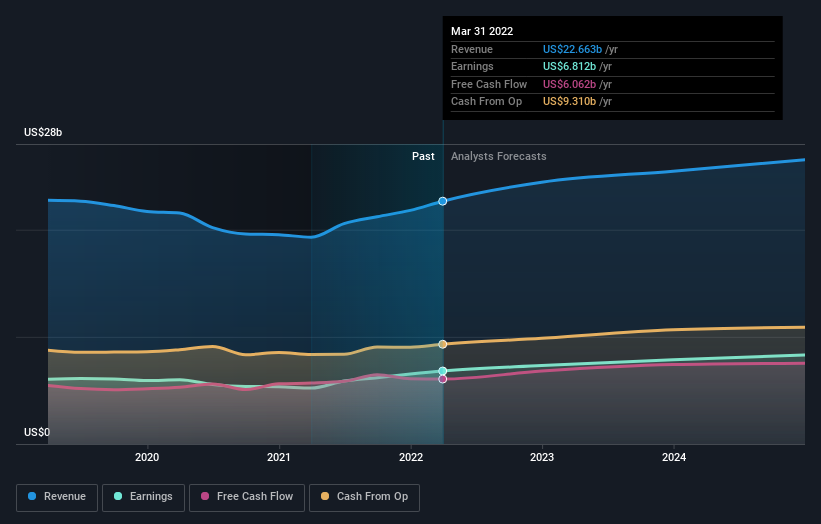
Task: Click the 2020 x-axis label
Action: pos(147,457)
